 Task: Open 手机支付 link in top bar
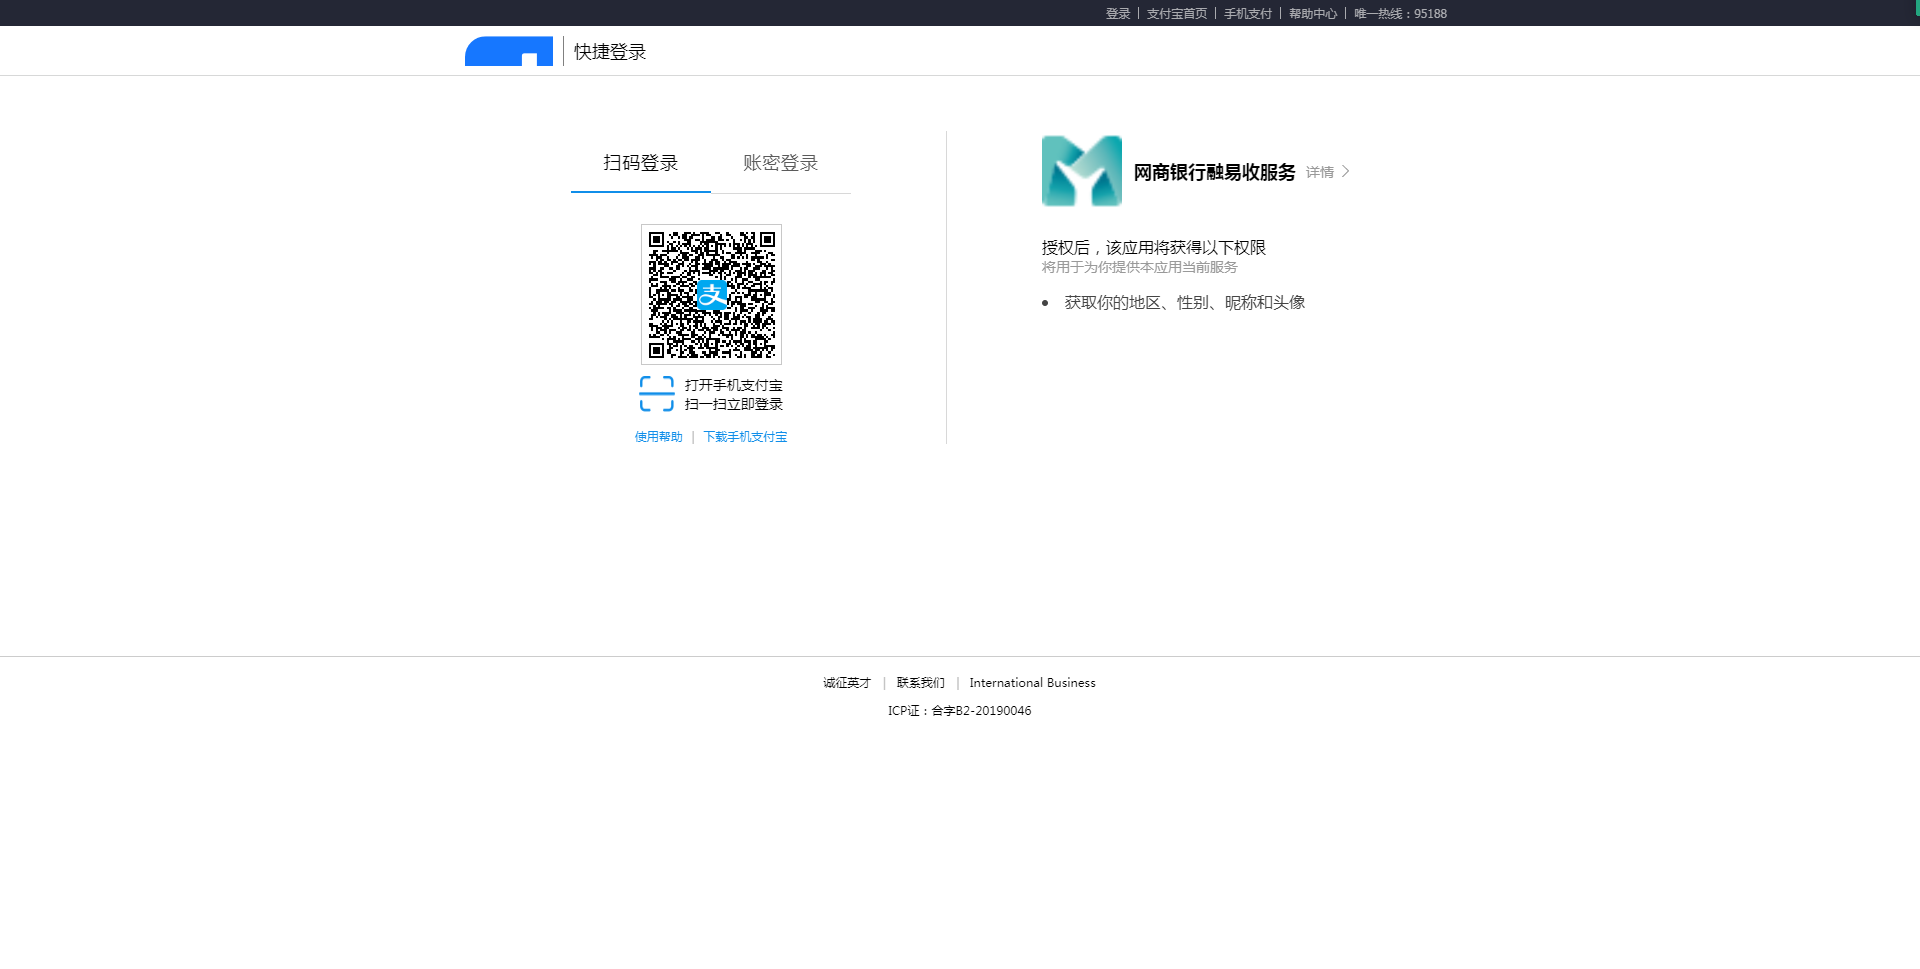pyautogui.click(x=1248, y=14)
